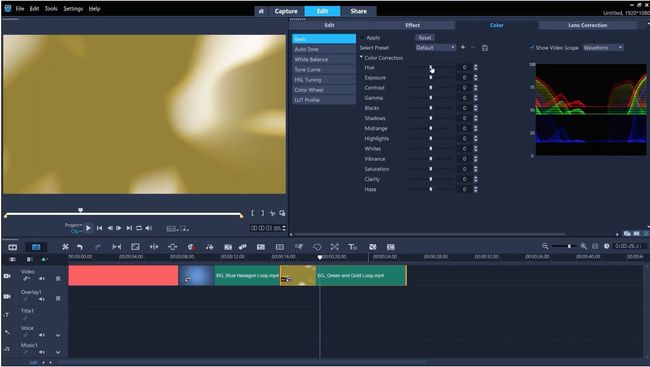Image resolution: width=650 pixels, height=367 pixels.
Task: Select the White Balance category
Action: point(324,59)
